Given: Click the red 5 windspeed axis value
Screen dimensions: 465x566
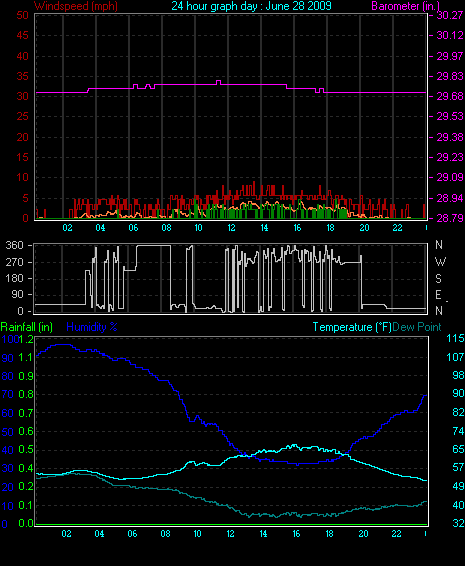Looking at the screenshot, I should [25, 198].
